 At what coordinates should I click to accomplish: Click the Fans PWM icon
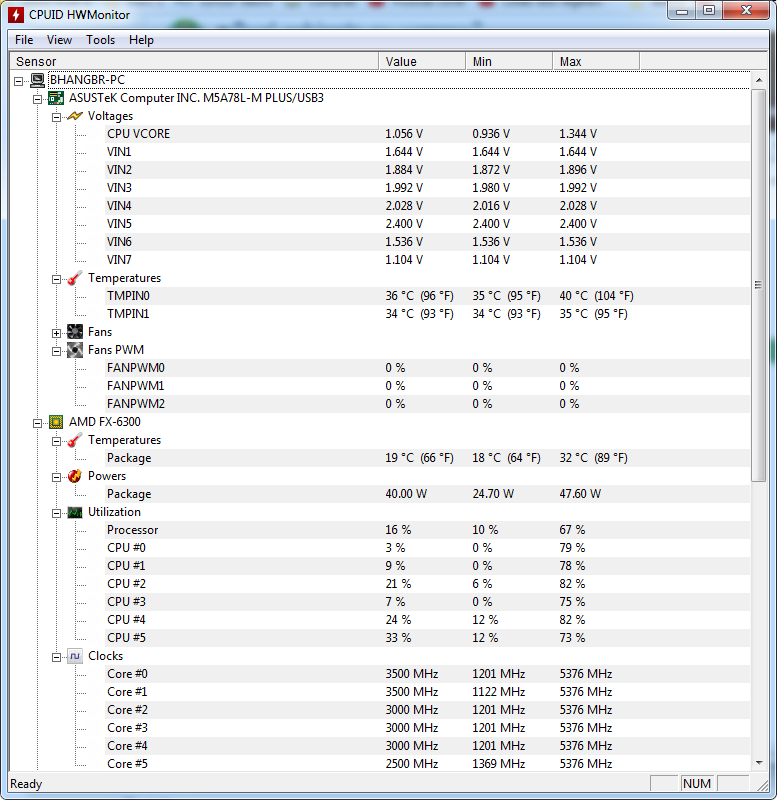(x=75, y=350)
